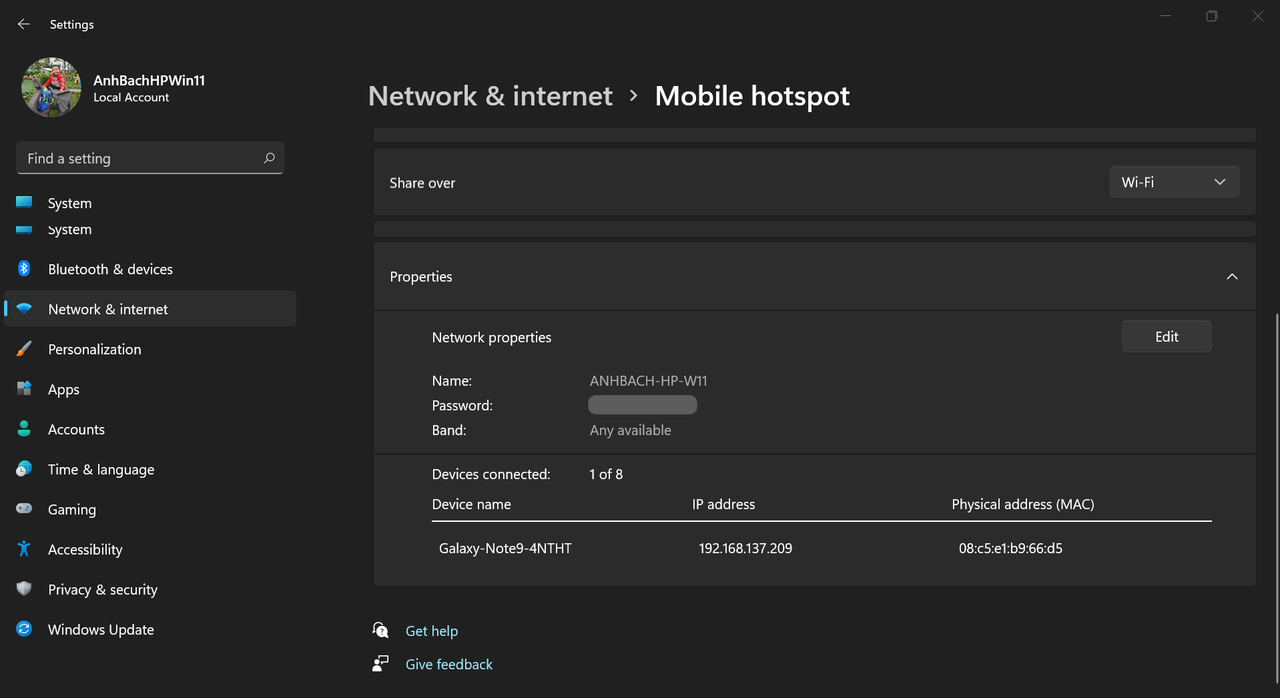This screenshot has width=1280, height=698.
Task: Click the Time & language globe icon
Action: click(24, 469)
